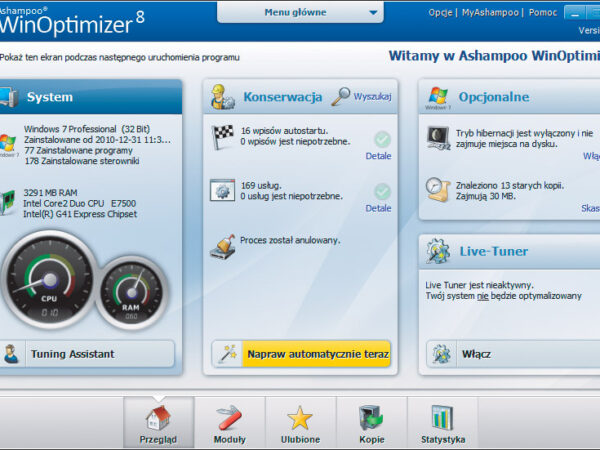
Task: Click the Przegląd house icon
Action: click(x=158, y=417)
